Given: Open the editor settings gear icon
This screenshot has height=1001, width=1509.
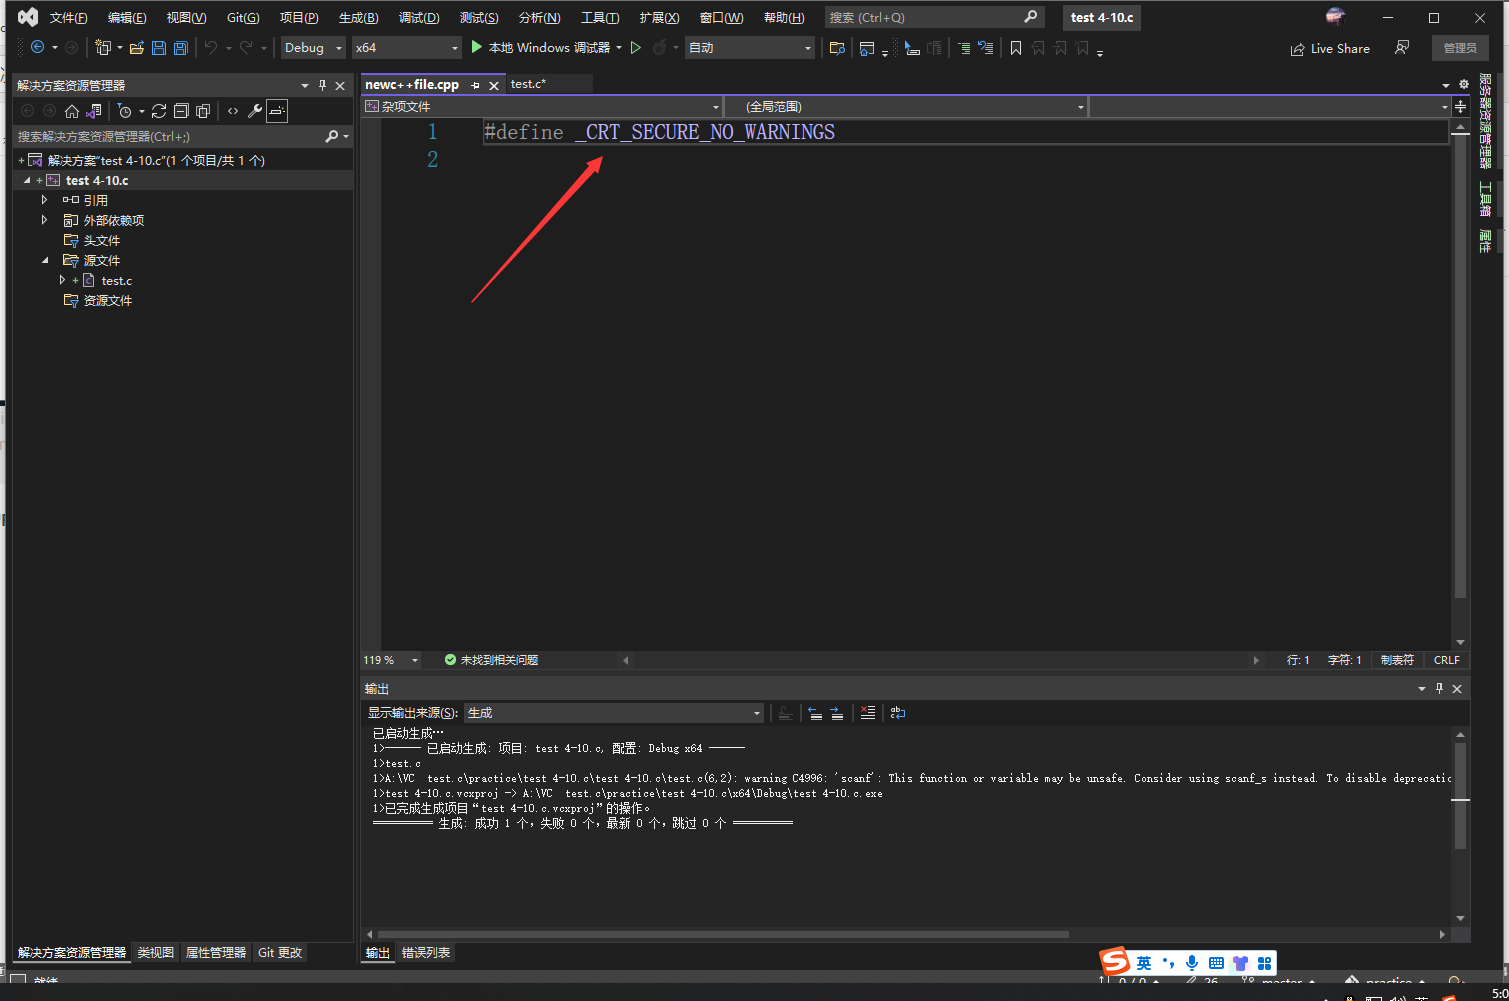Looking at the screenshot, I should [1464, 84].
